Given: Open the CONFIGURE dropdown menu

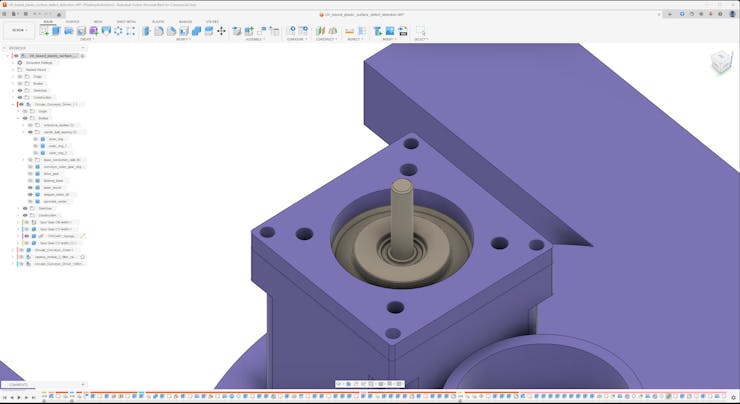Looking at the screenshot, I should [x=297, y=39].
